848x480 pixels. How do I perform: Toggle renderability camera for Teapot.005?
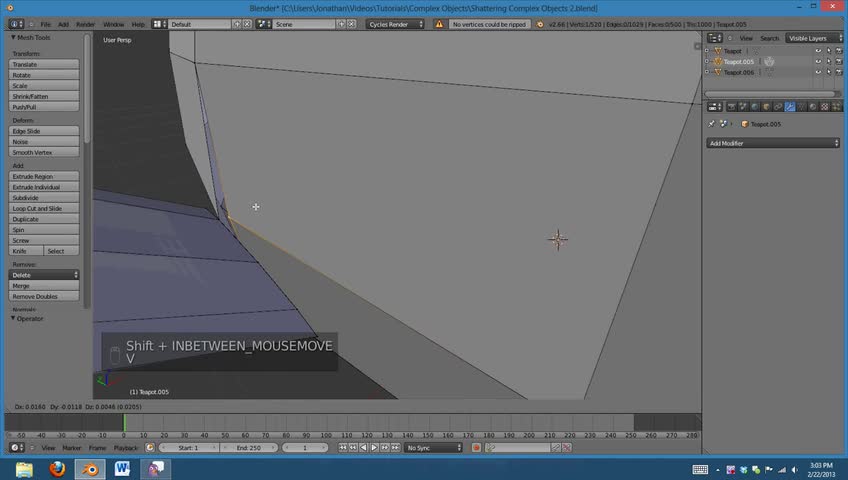pyautogui.click(x=839, y=62)
